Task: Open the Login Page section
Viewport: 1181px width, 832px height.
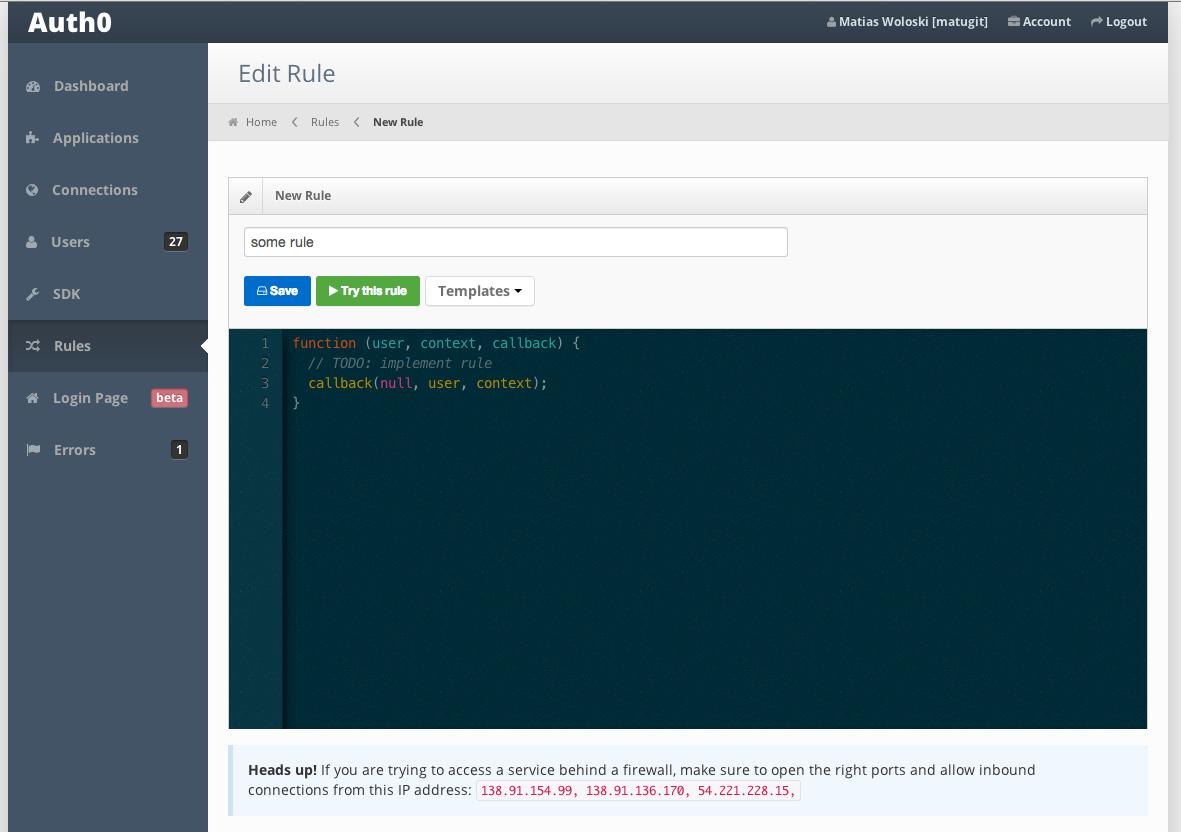Action: 108,398
